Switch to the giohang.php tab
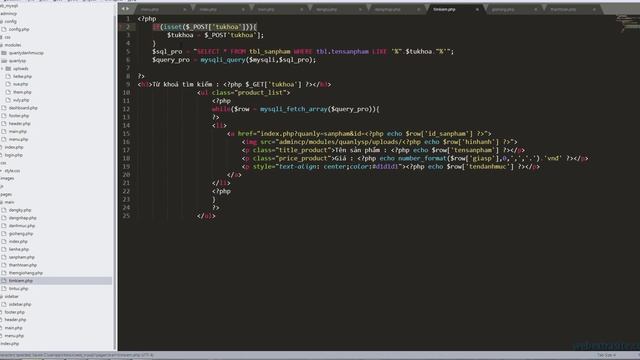Viewport: 640px width, 360px height. (513, 9)
